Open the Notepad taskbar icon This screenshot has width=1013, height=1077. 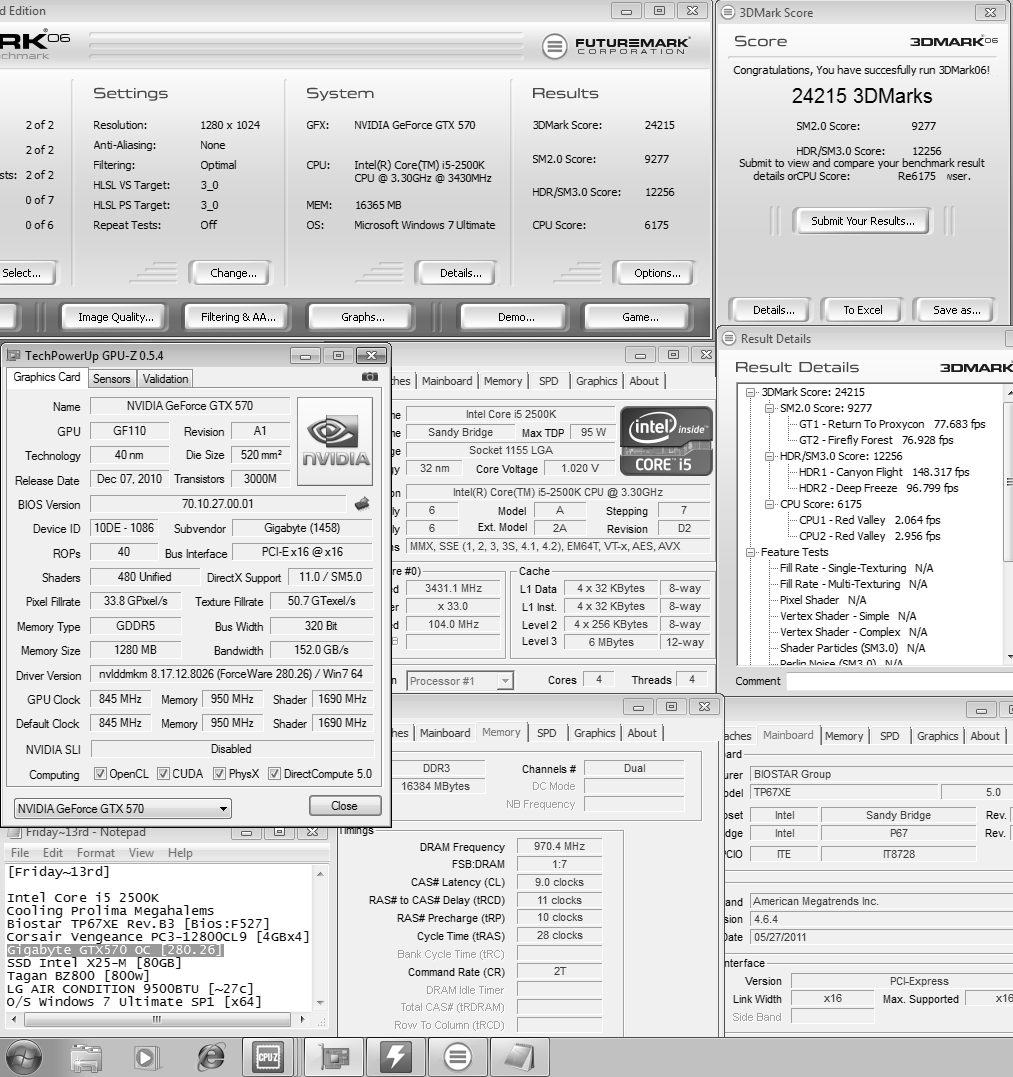pyautogui.click(x=519, y=1057)
